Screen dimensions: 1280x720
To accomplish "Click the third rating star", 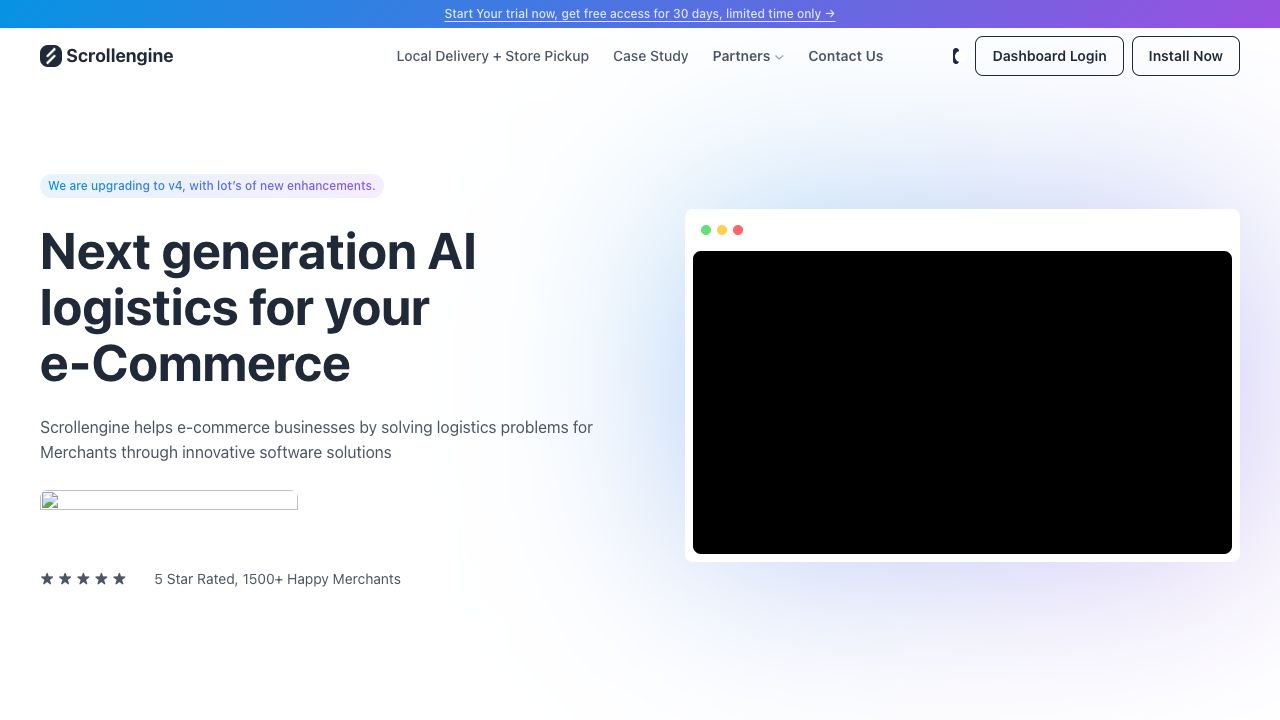I will pyautogui.click(x=83, y=579).
